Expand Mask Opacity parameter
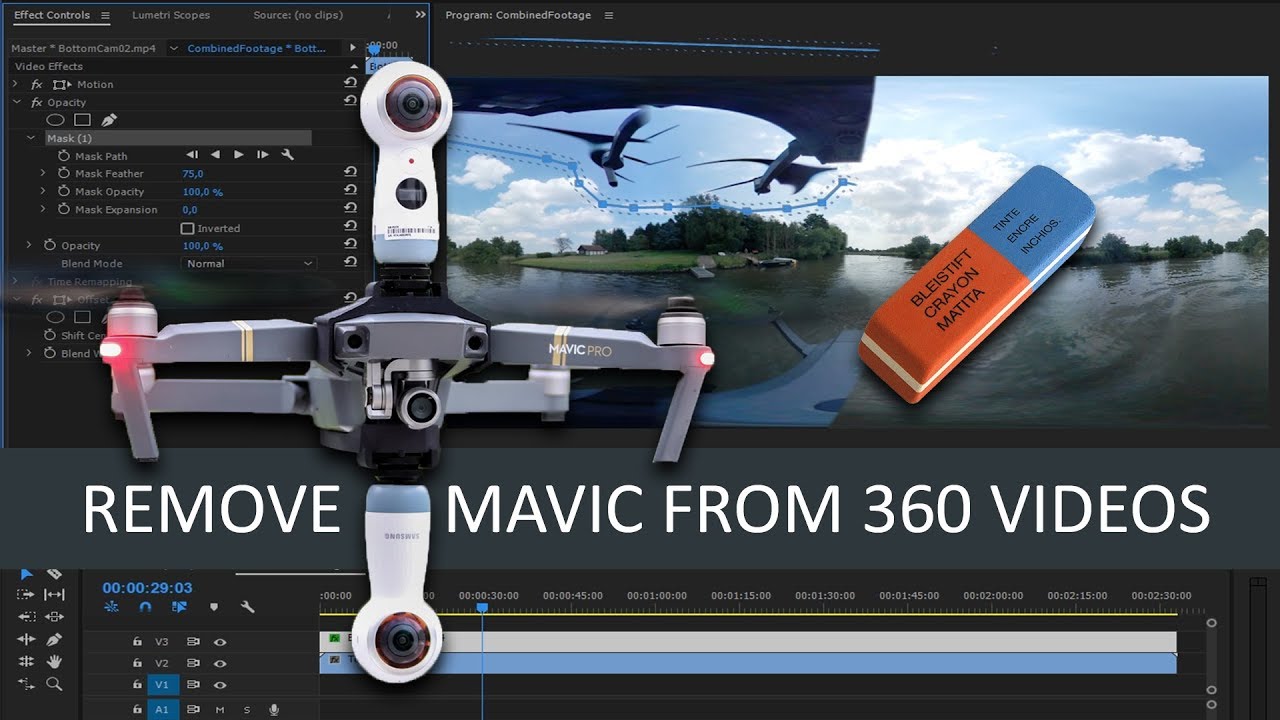Viewport: 1280px width, 720px height. (x=43, y=192)
